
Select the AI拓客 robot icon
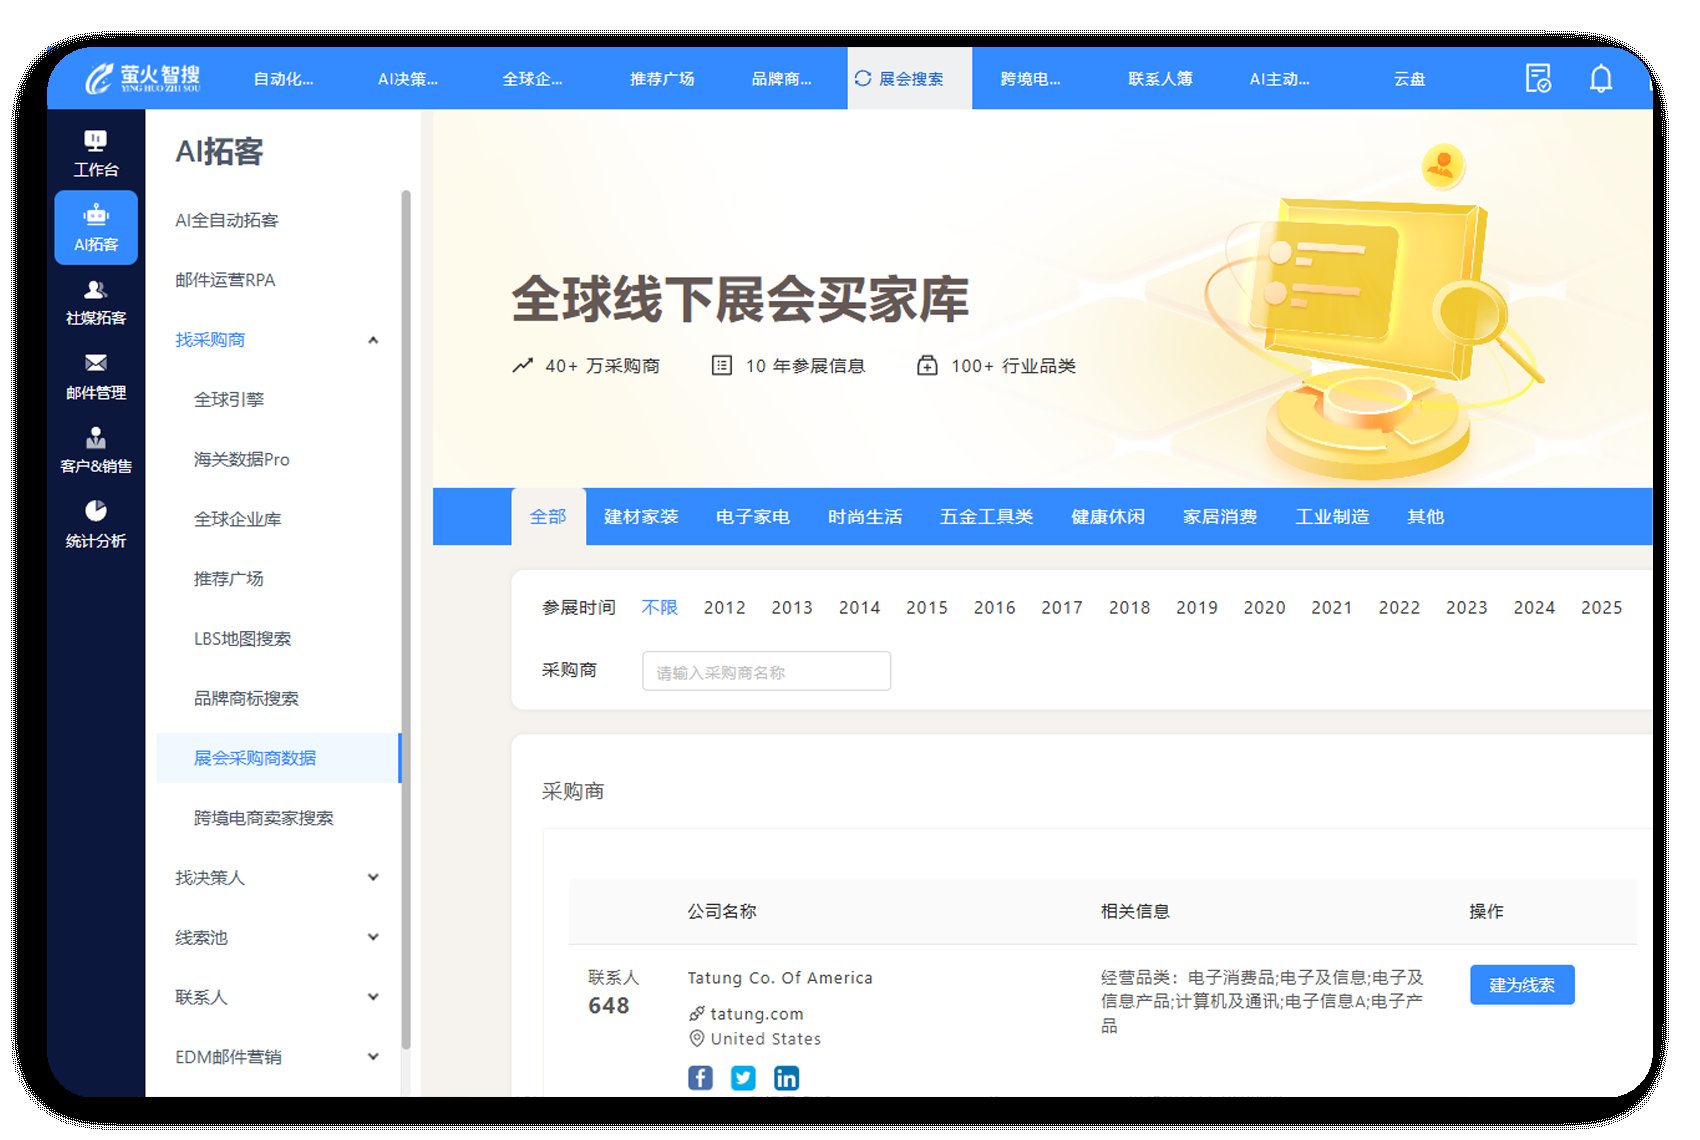96,227
